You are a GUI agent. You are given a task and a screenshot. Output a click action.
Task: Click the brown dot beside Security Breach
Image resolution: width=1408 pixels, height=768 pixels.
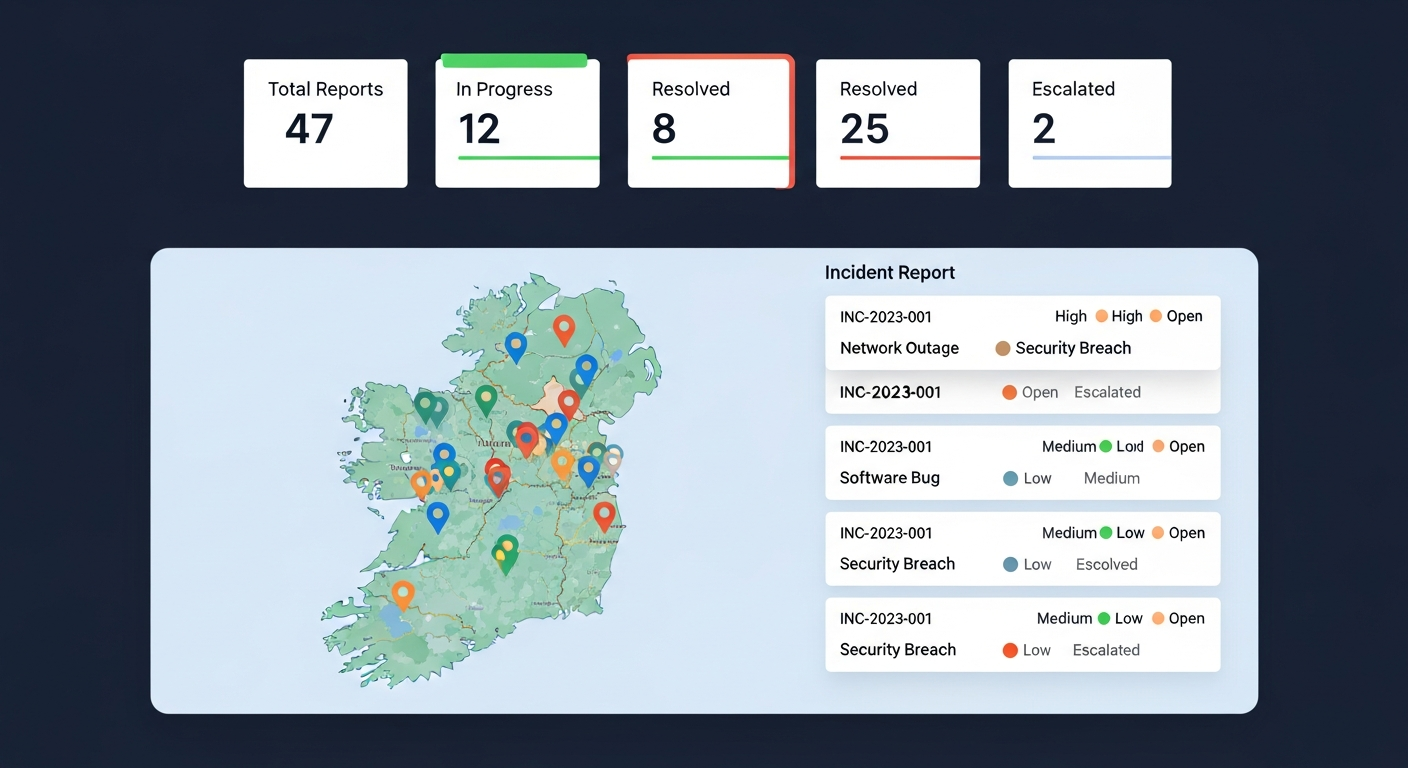coord(1003,348)
